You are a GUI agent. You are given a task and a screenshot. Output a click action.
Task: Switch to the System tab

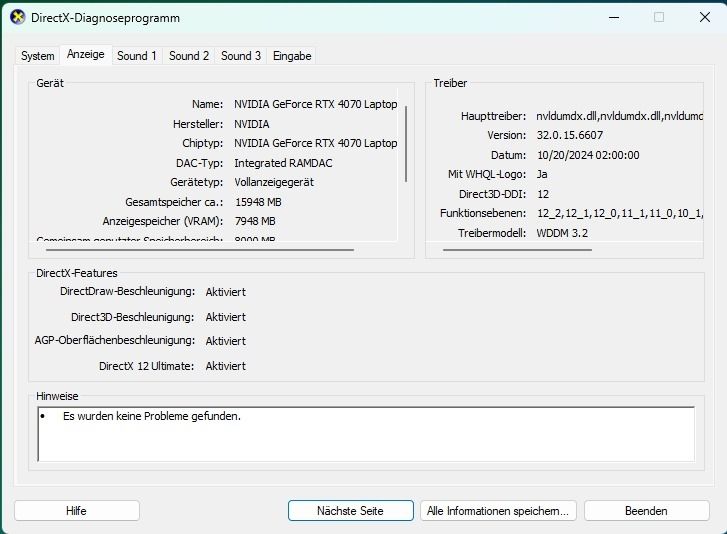pos(38,56)
